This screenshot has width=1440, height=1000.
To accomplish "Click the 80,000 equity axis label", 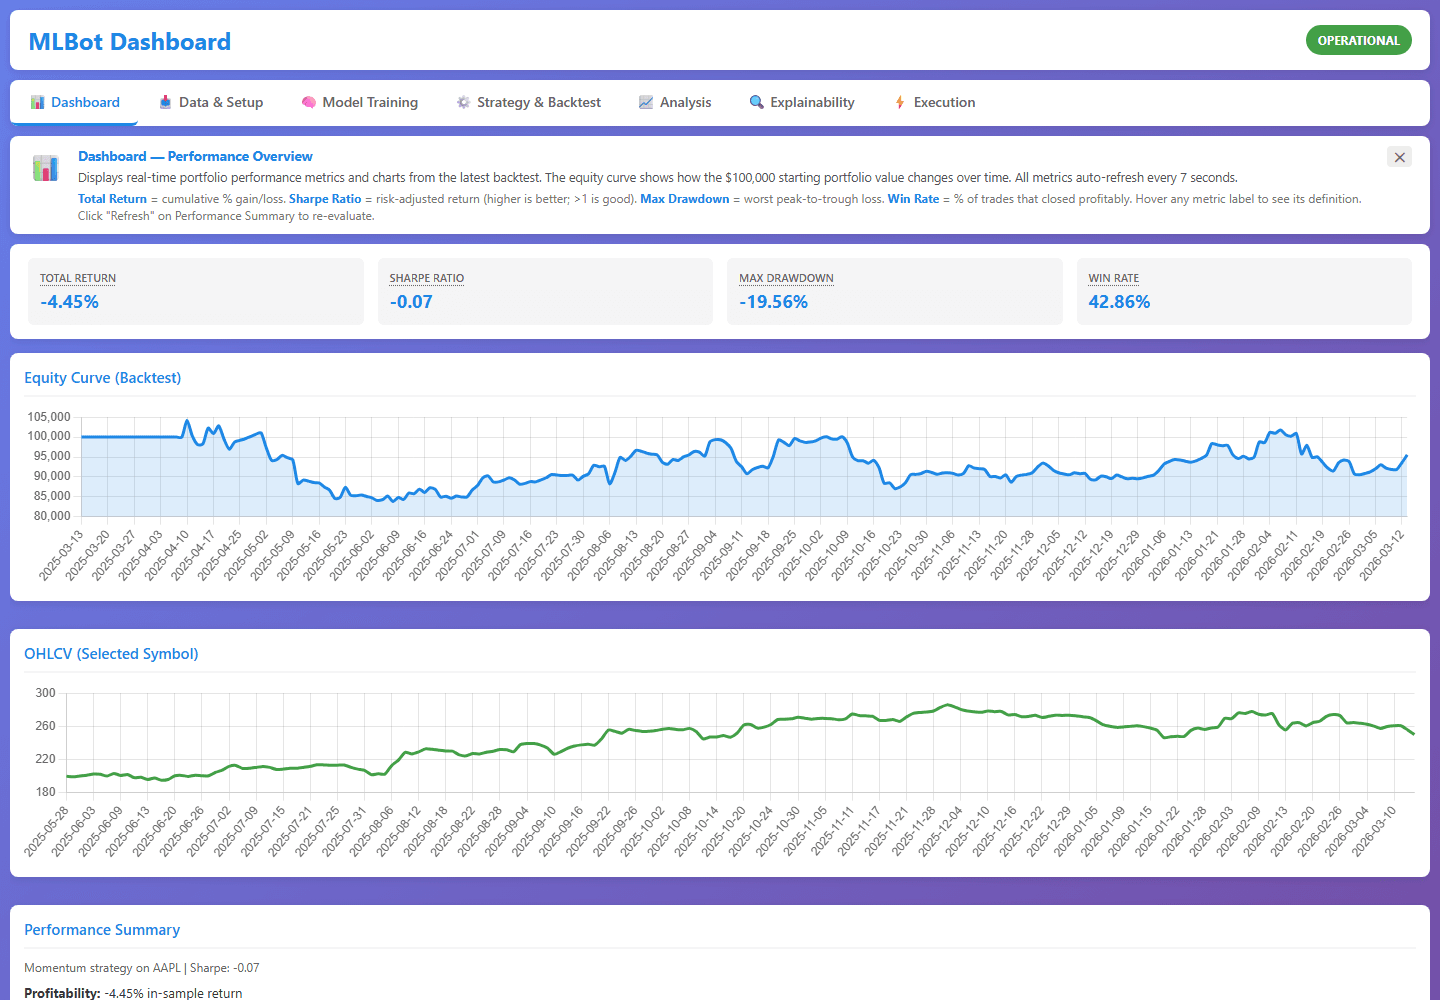I will [52, 516].
